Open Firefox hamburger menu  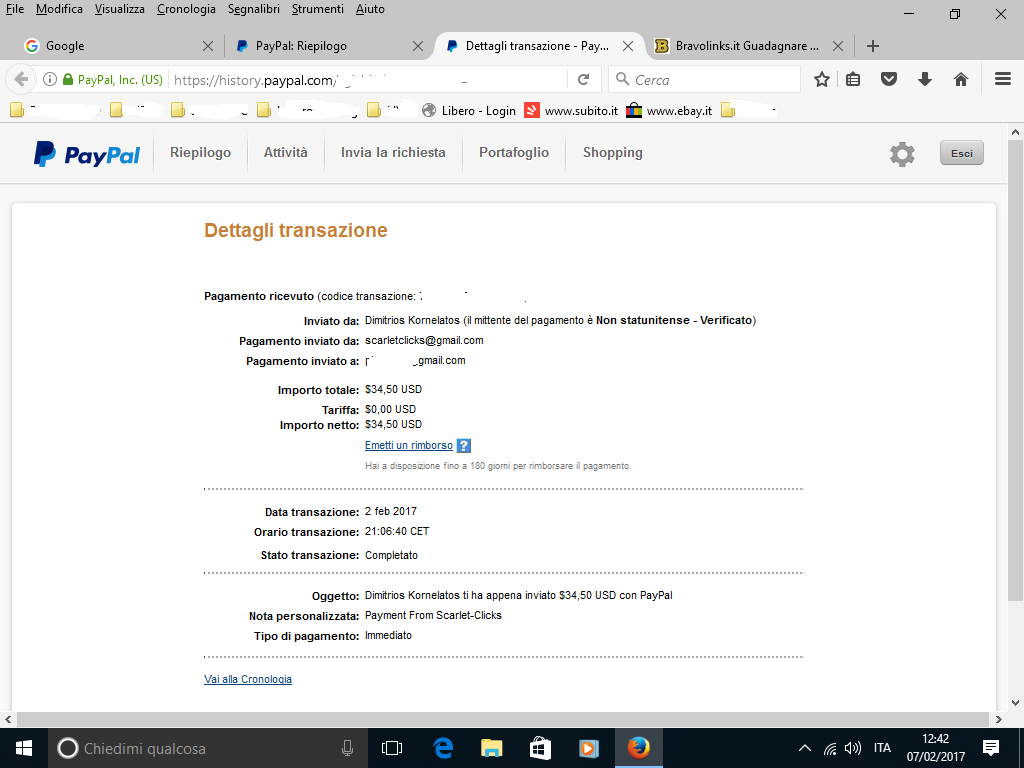pos(1003,79)
